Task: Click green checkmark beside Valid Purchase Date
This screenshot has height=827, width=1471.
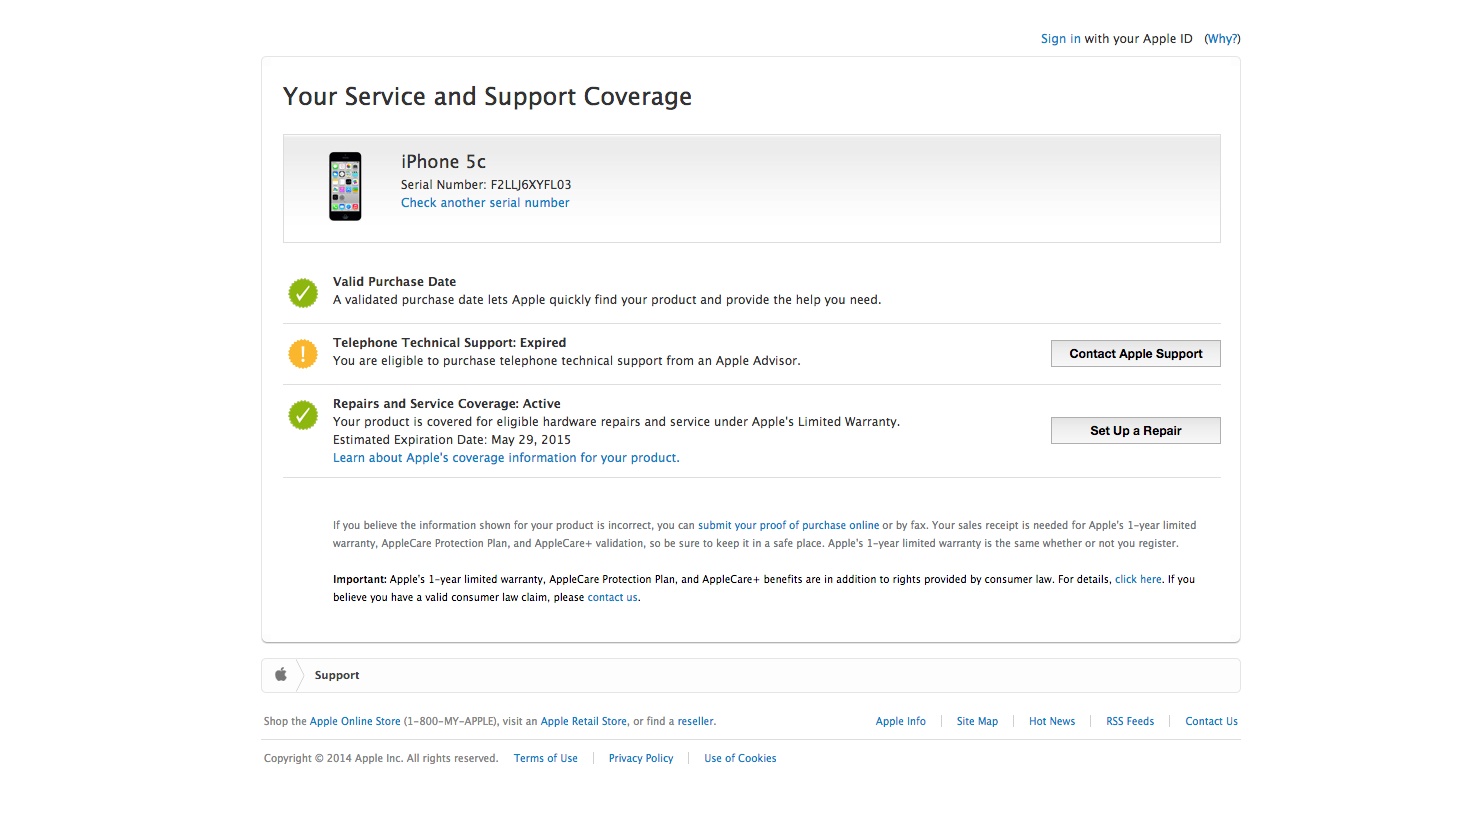Action: (x=303, y=293)
